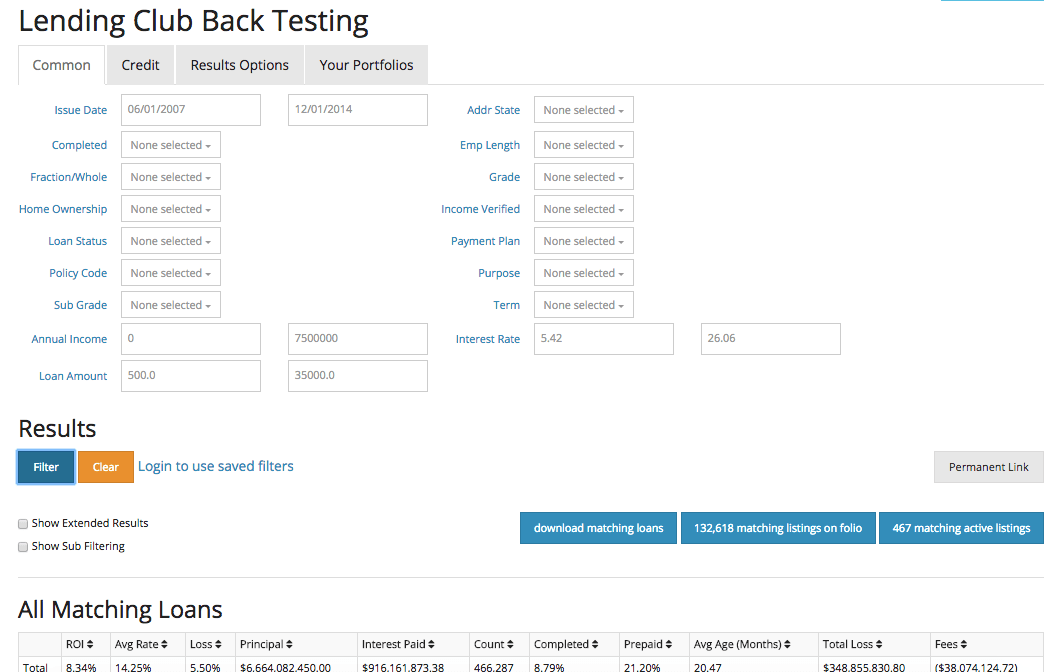
Task: Open the Addr State dropdown
Action: pos(583,111)
